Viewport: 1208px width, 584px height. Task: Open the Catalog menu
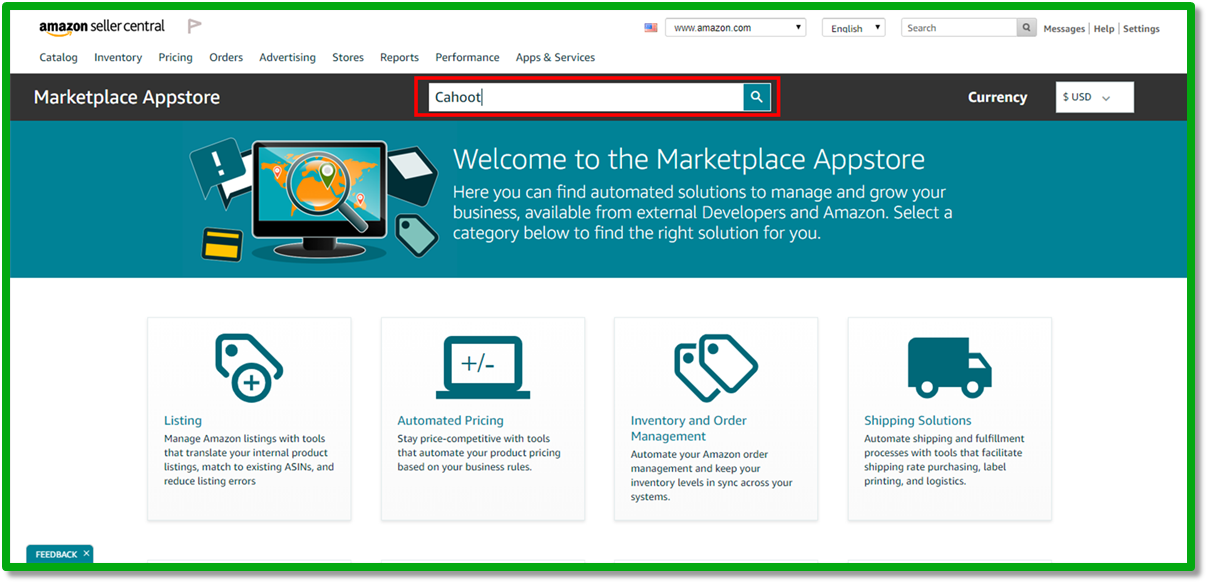(58, 57)
